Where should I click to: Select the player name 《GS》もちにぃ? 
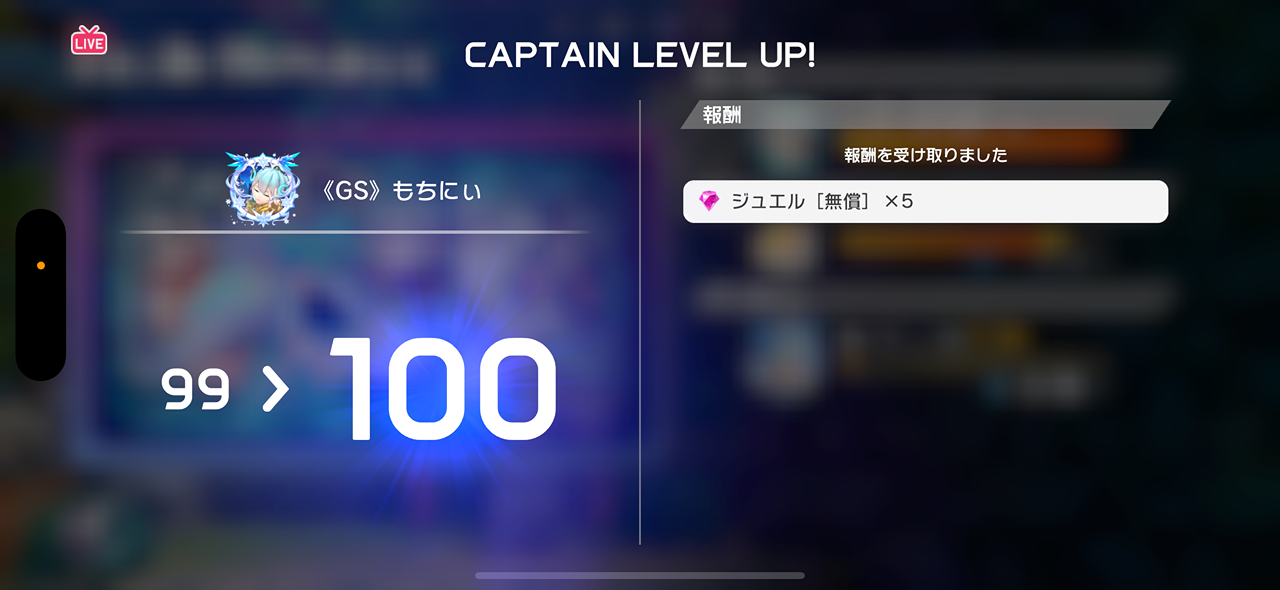pyautogui.click(x=401, y=191)
